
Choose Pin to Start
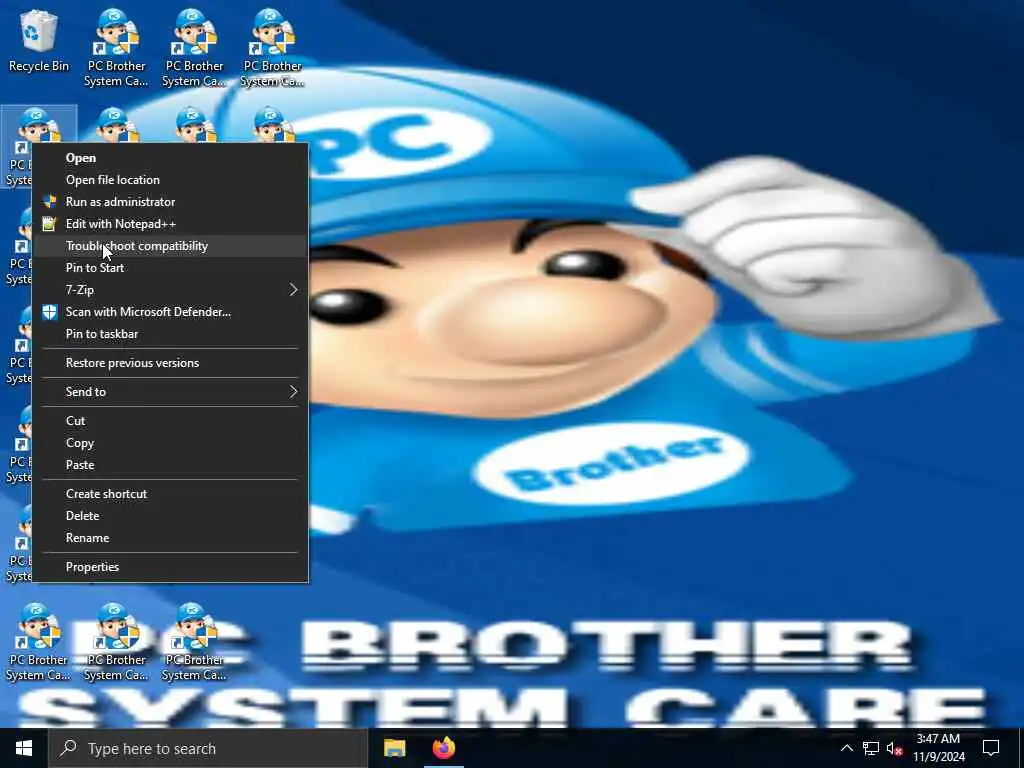pyautogui.click(x=170, y=268)
